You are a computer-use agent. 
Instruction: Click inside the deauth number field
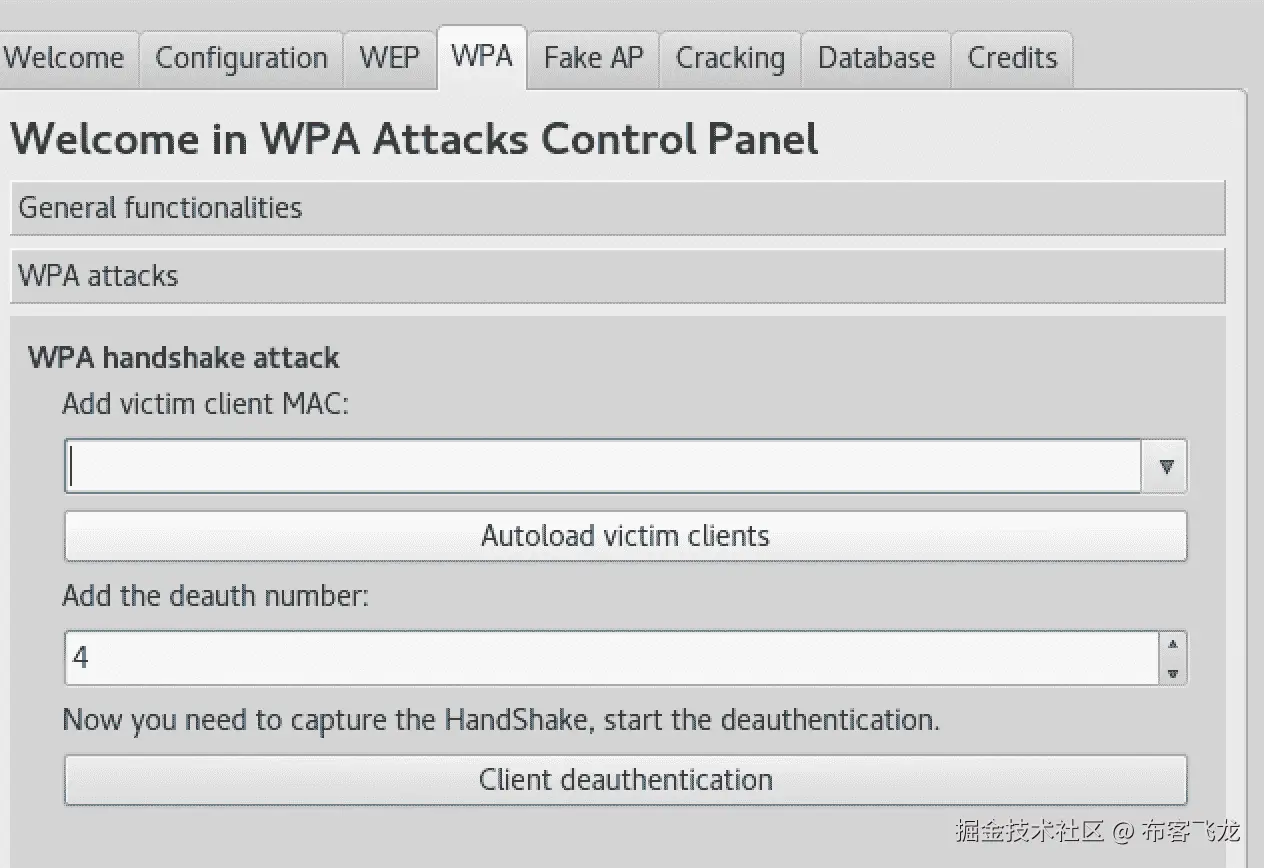pyautogui.click(x=610, y=658)
